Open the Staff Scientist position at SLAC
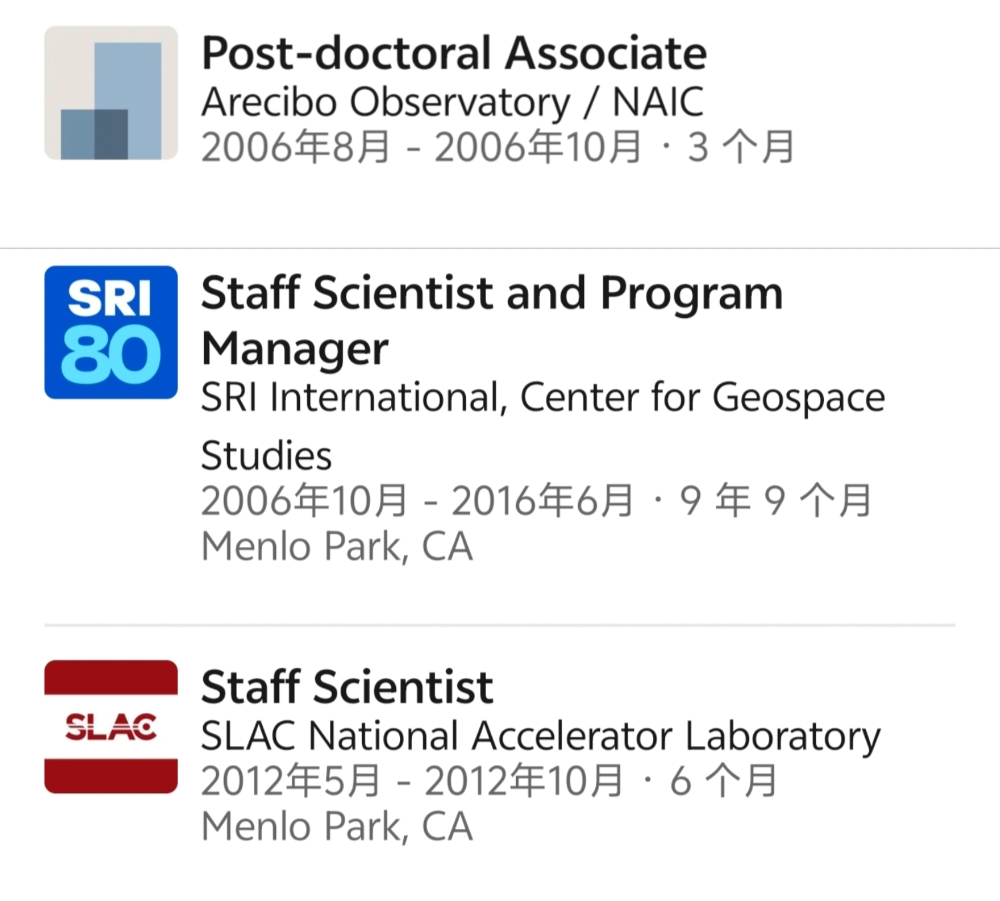This screenshot has width=1000, height=901. tap(347, 687)
